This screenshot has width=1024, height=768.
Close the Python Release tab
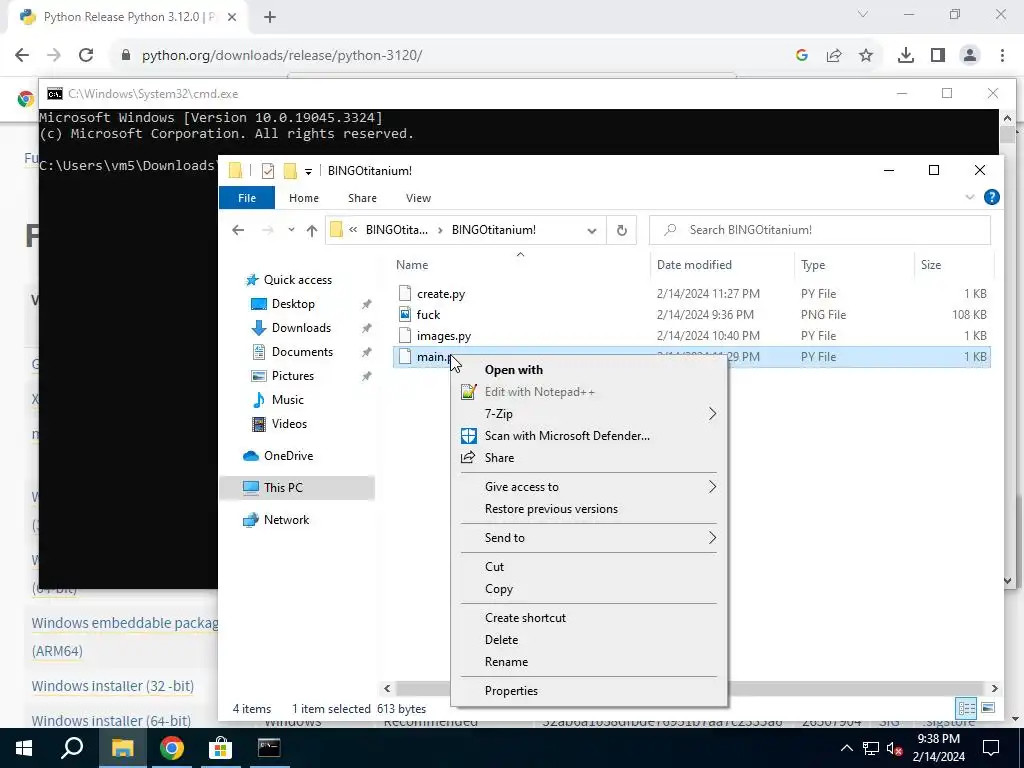232,18
